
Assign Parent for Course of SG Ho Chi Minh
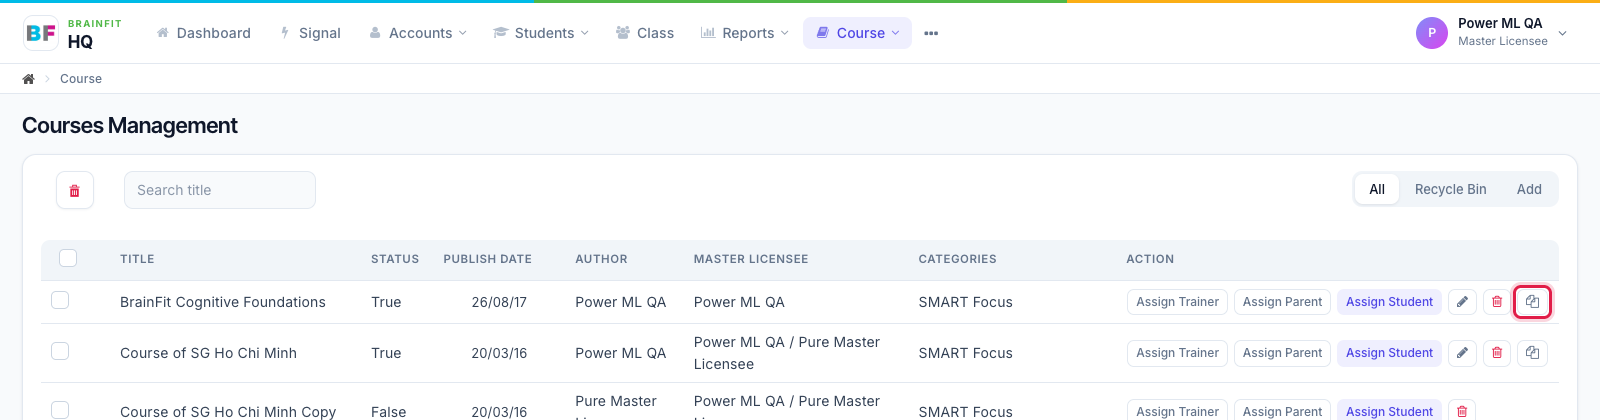coord(1282,353)
